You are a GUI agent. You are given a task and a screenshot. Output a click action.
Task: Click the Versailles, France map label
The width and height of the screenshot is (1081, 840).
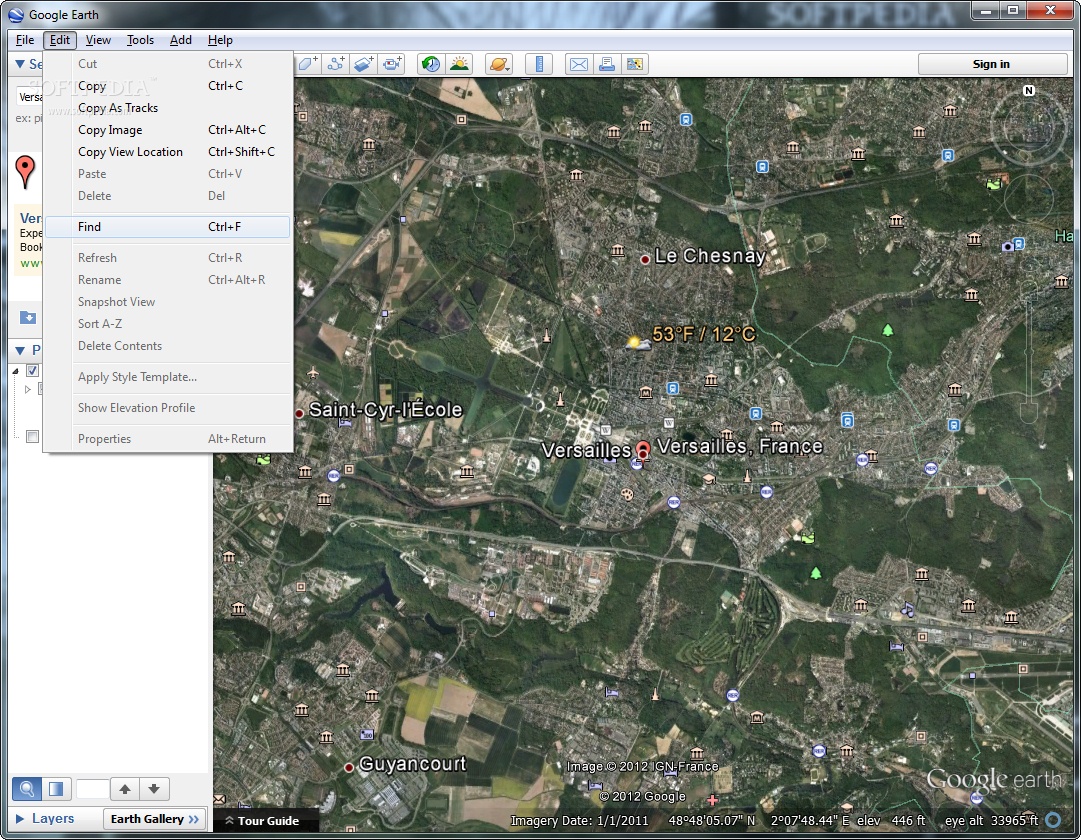740,446
